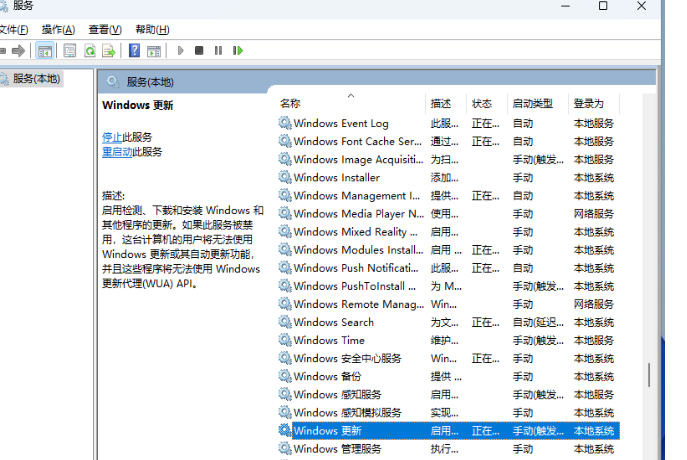Viewport: 687px width, 460px height.
Task: Select the gear icon of Windows Time
Action: [285, 340]
